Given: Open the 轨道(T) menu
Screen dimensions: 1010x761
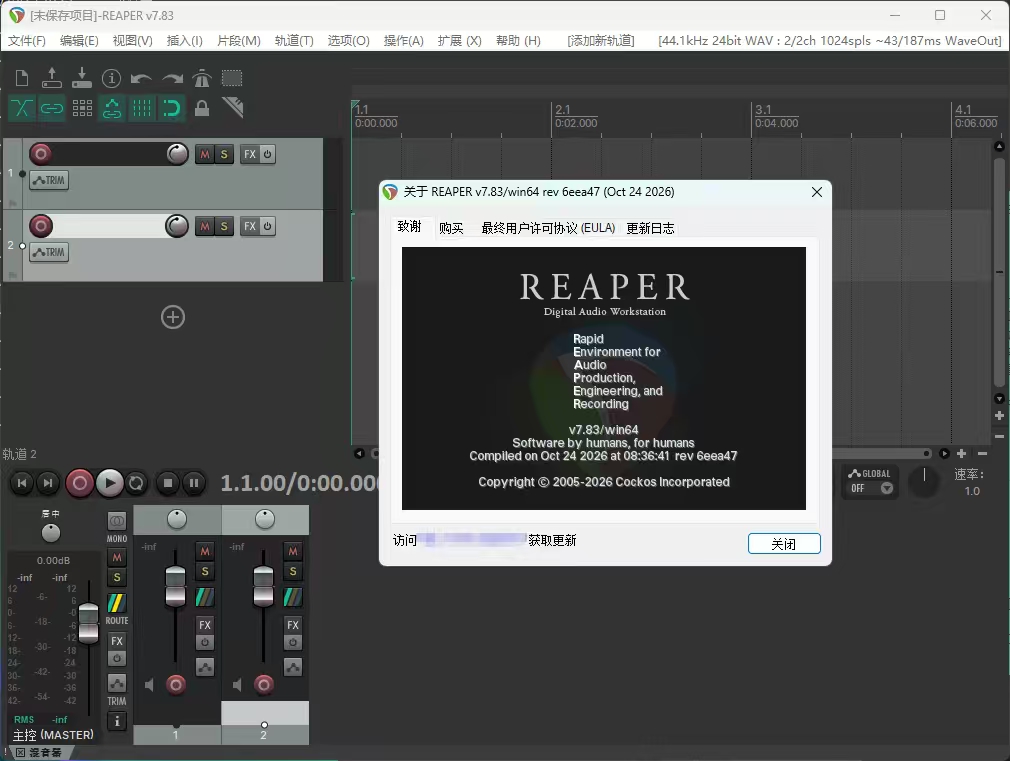Looking at the screenshot, I should coord(294,41).
